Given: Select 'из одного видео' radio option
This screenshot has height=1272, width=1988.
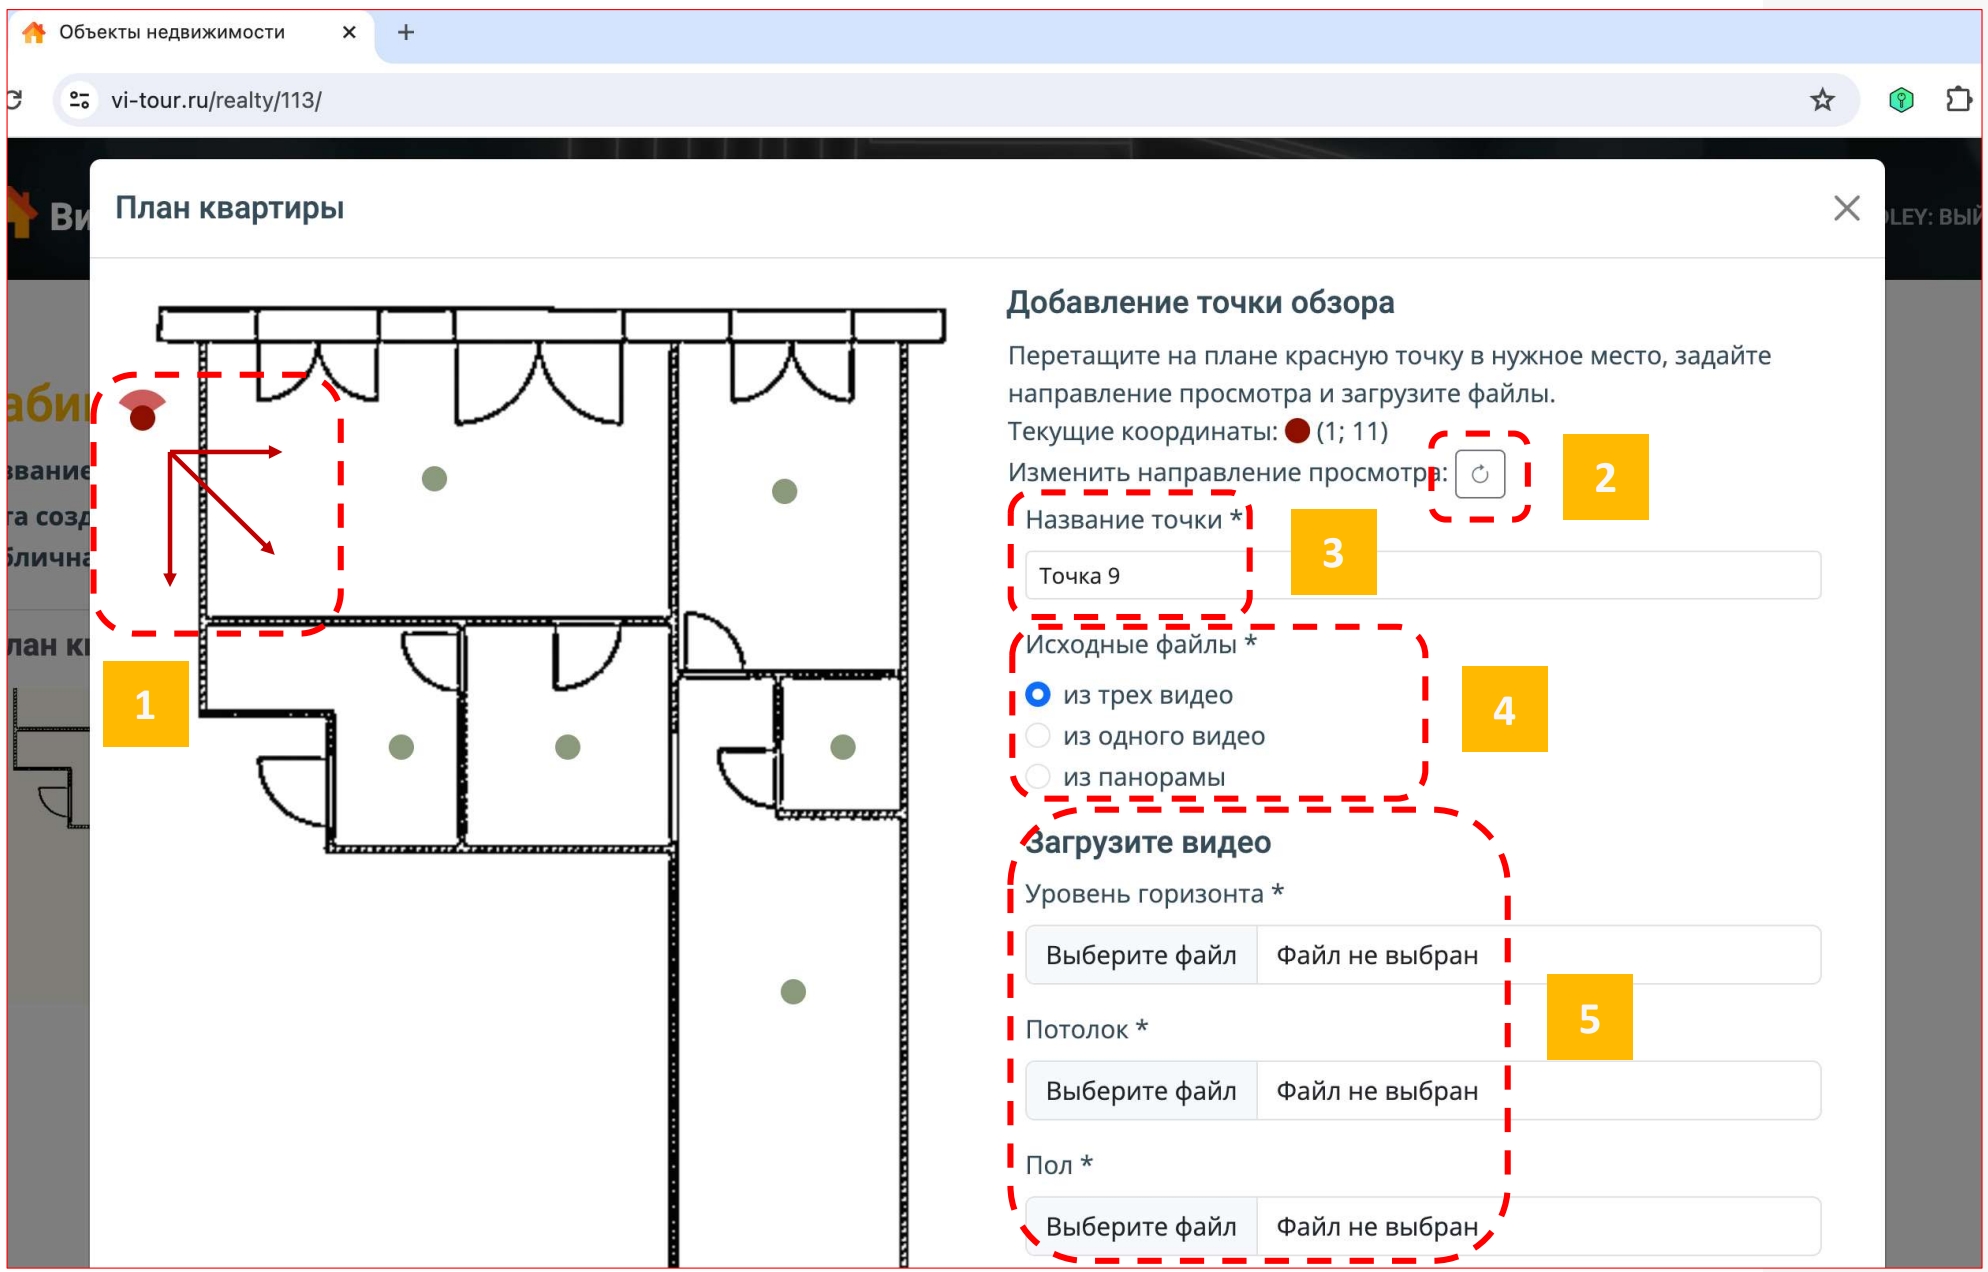Looking at the screenshot, I should 1038,735.
